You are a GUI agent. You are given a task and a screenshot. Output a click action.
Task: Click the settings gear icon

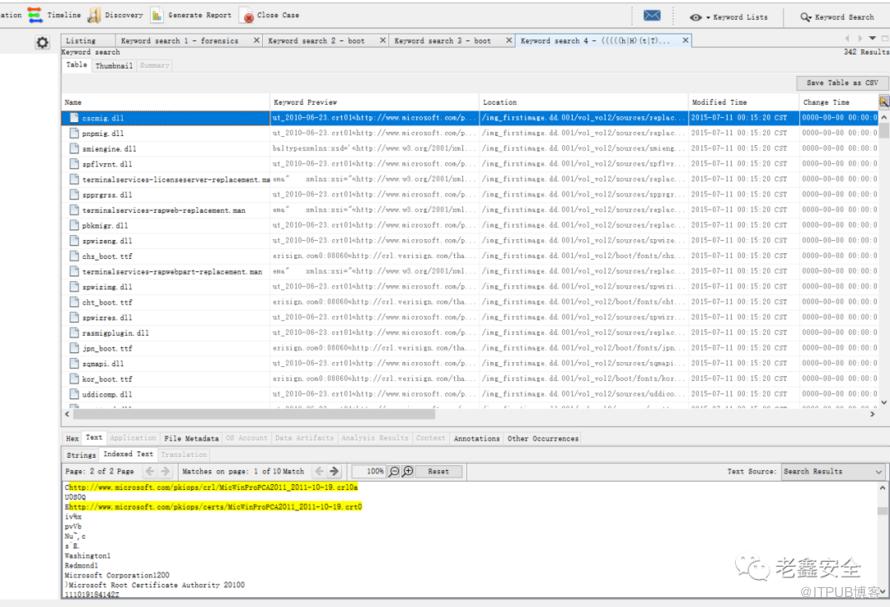click(42, 43)
